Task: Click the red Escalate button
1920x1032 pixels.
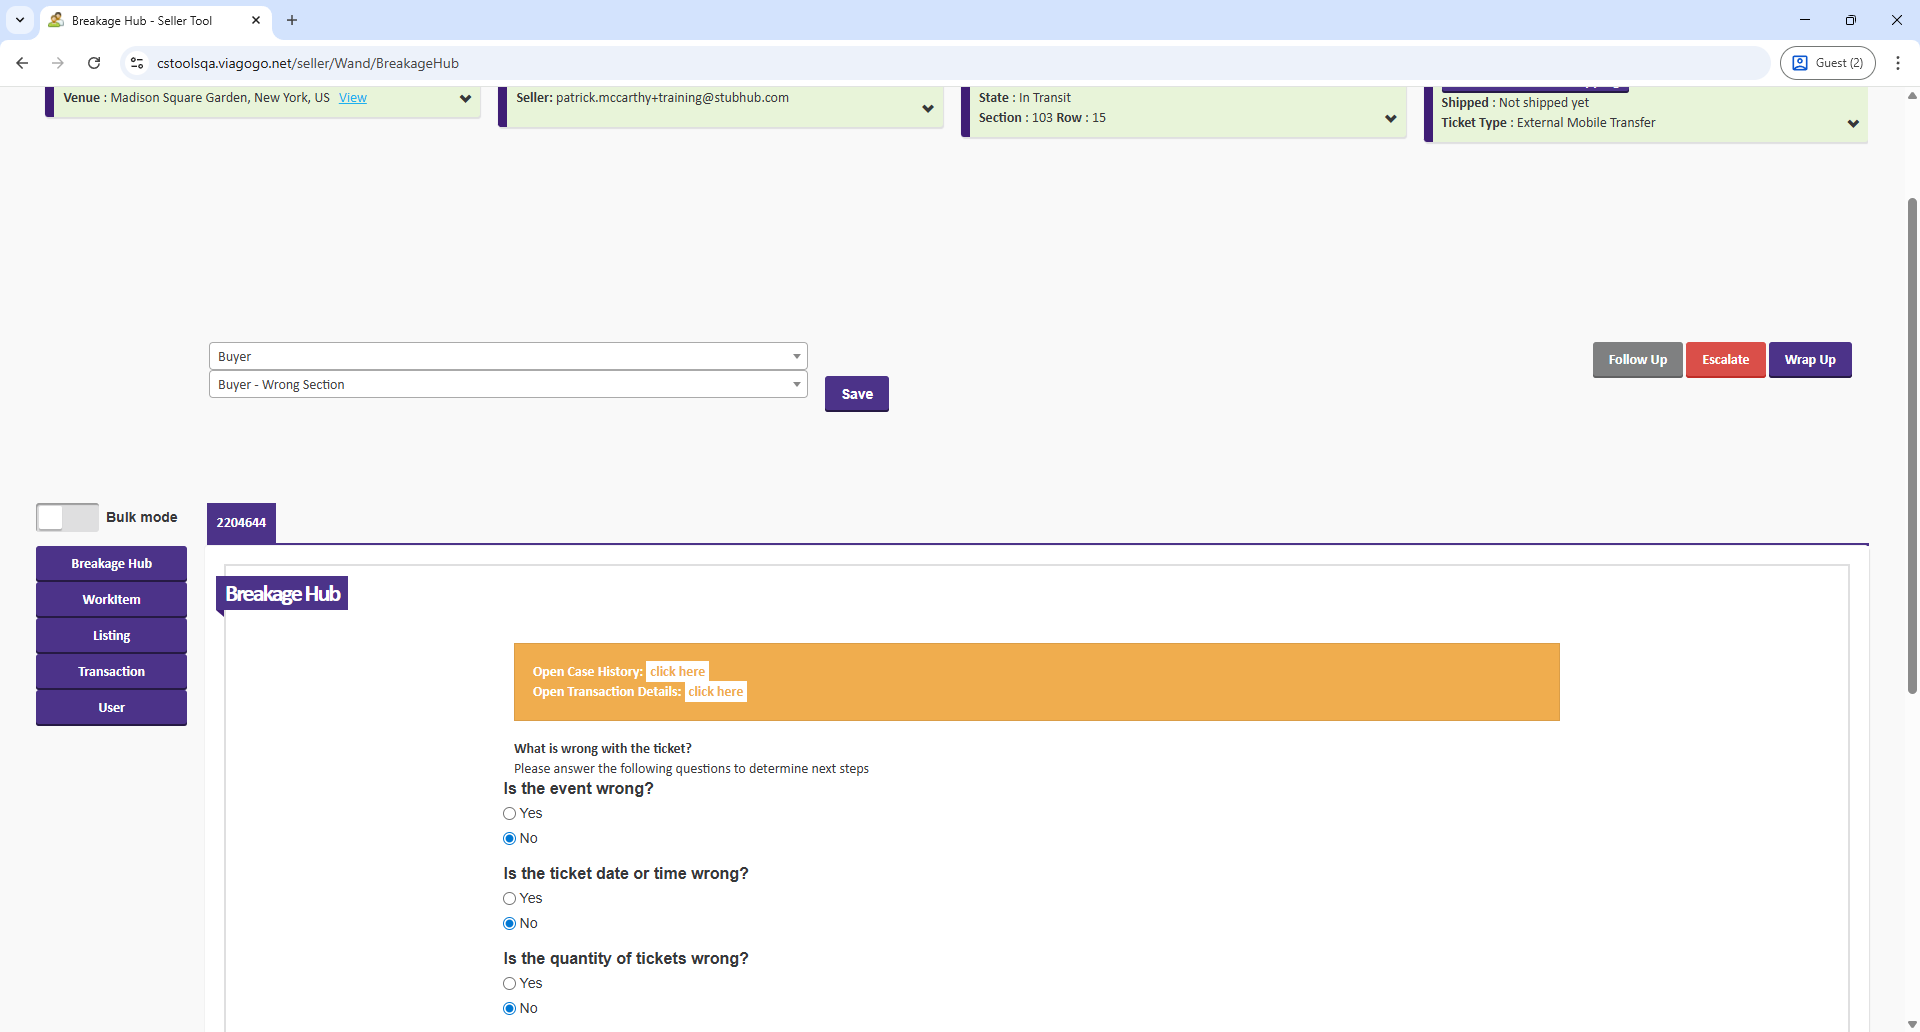Action: click(1725, 360)
